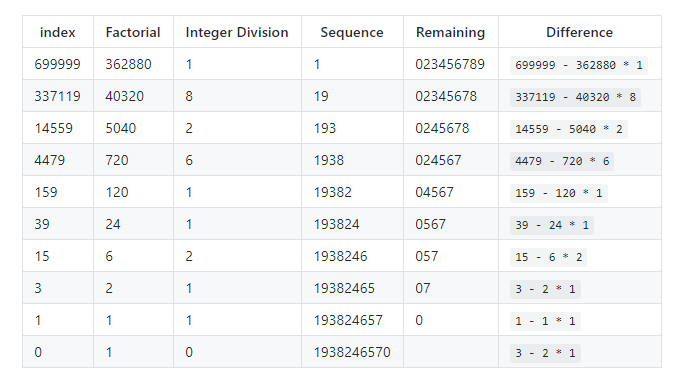Click the code "337119 - 40320 * 8"

[x=575, y=97]
